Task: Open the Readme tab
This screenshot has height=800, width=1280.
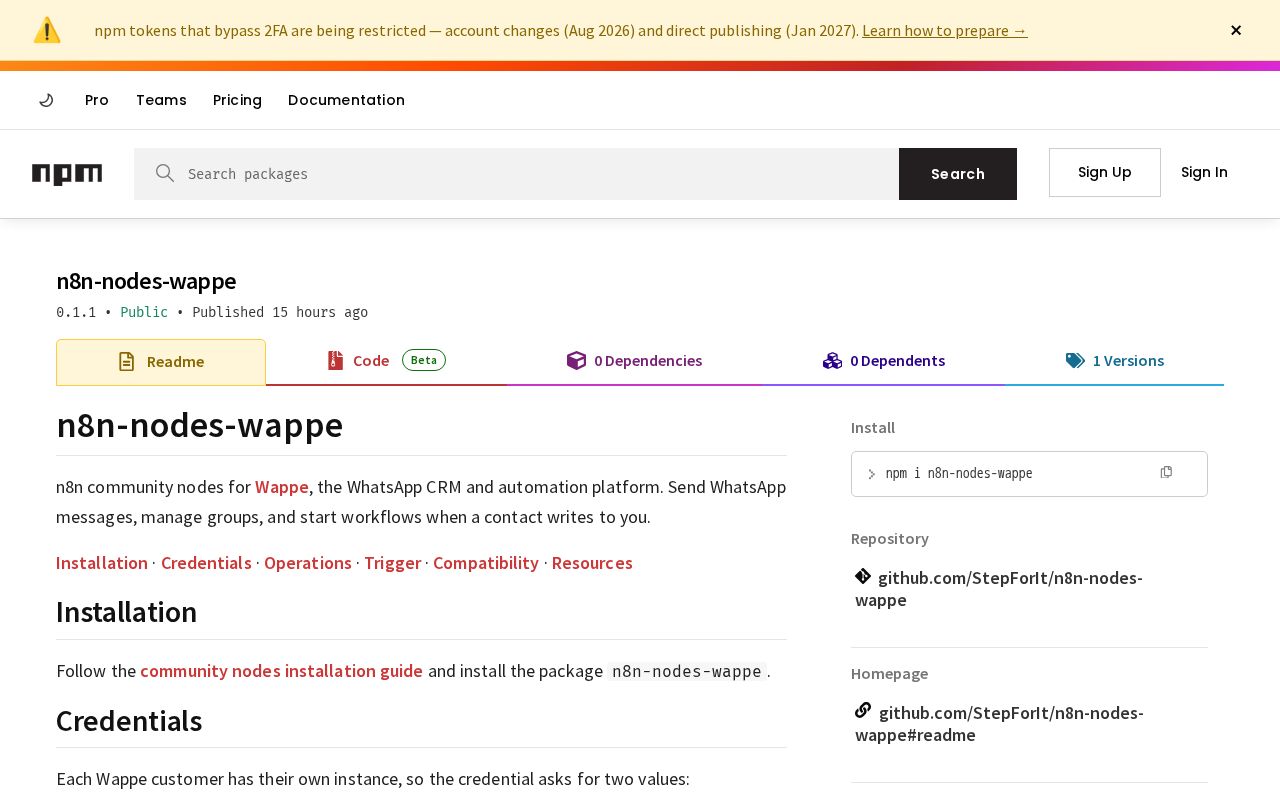Action: tap(161, 362)
